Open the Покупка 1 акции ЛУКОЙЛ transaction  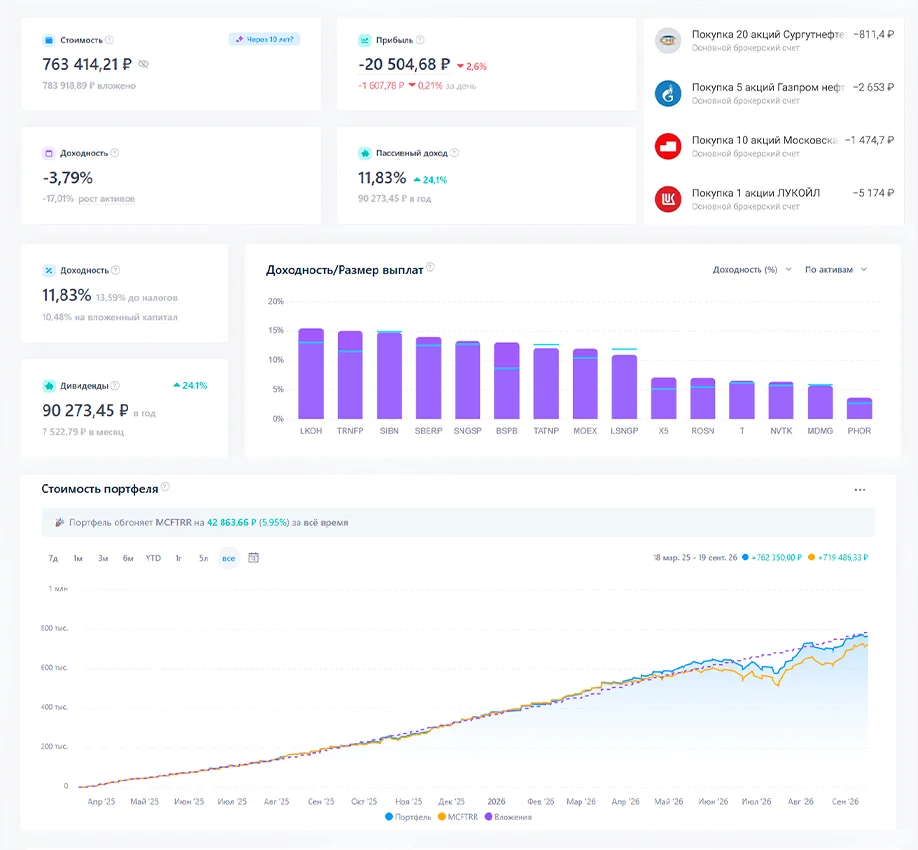(774, 199)
